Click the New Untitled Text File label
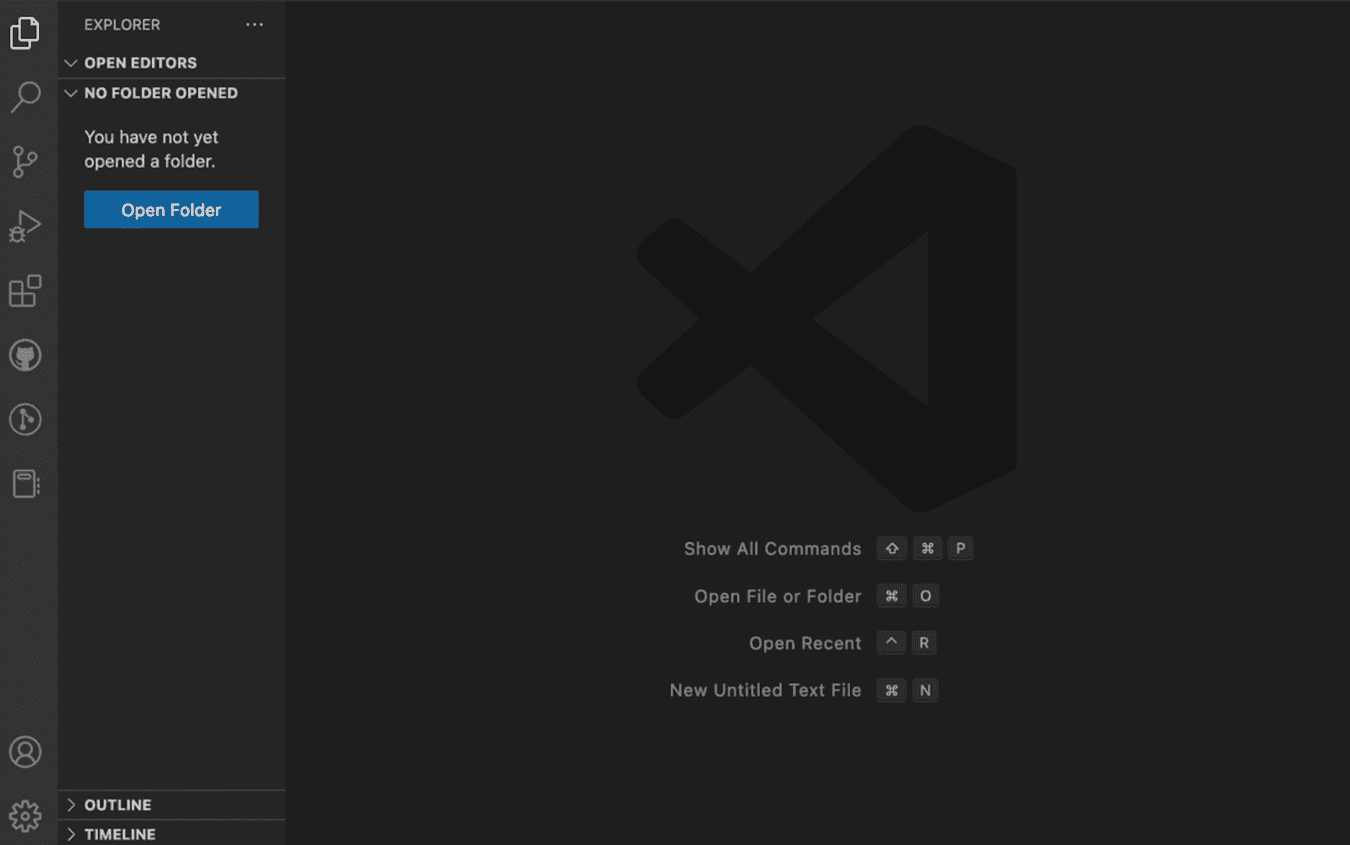 [x=765, y=690]
